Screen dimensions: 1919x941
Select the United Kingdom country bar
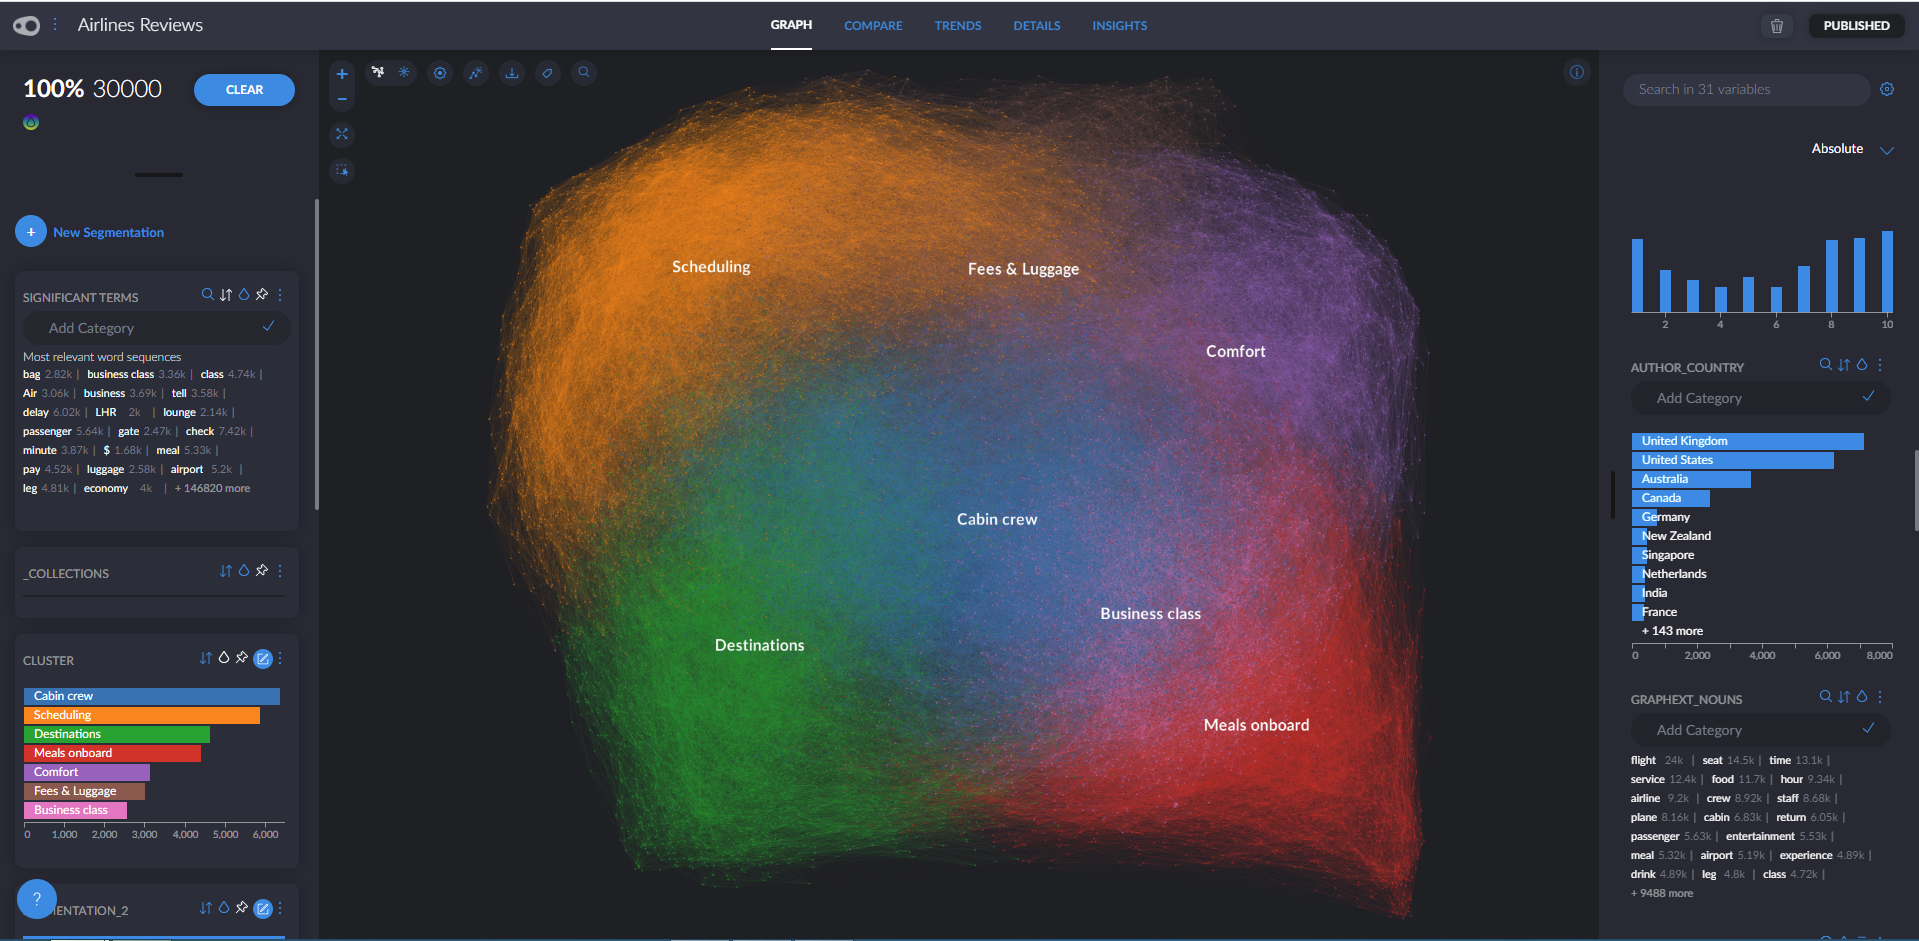pyautogui.click(x=1748, y=441)
